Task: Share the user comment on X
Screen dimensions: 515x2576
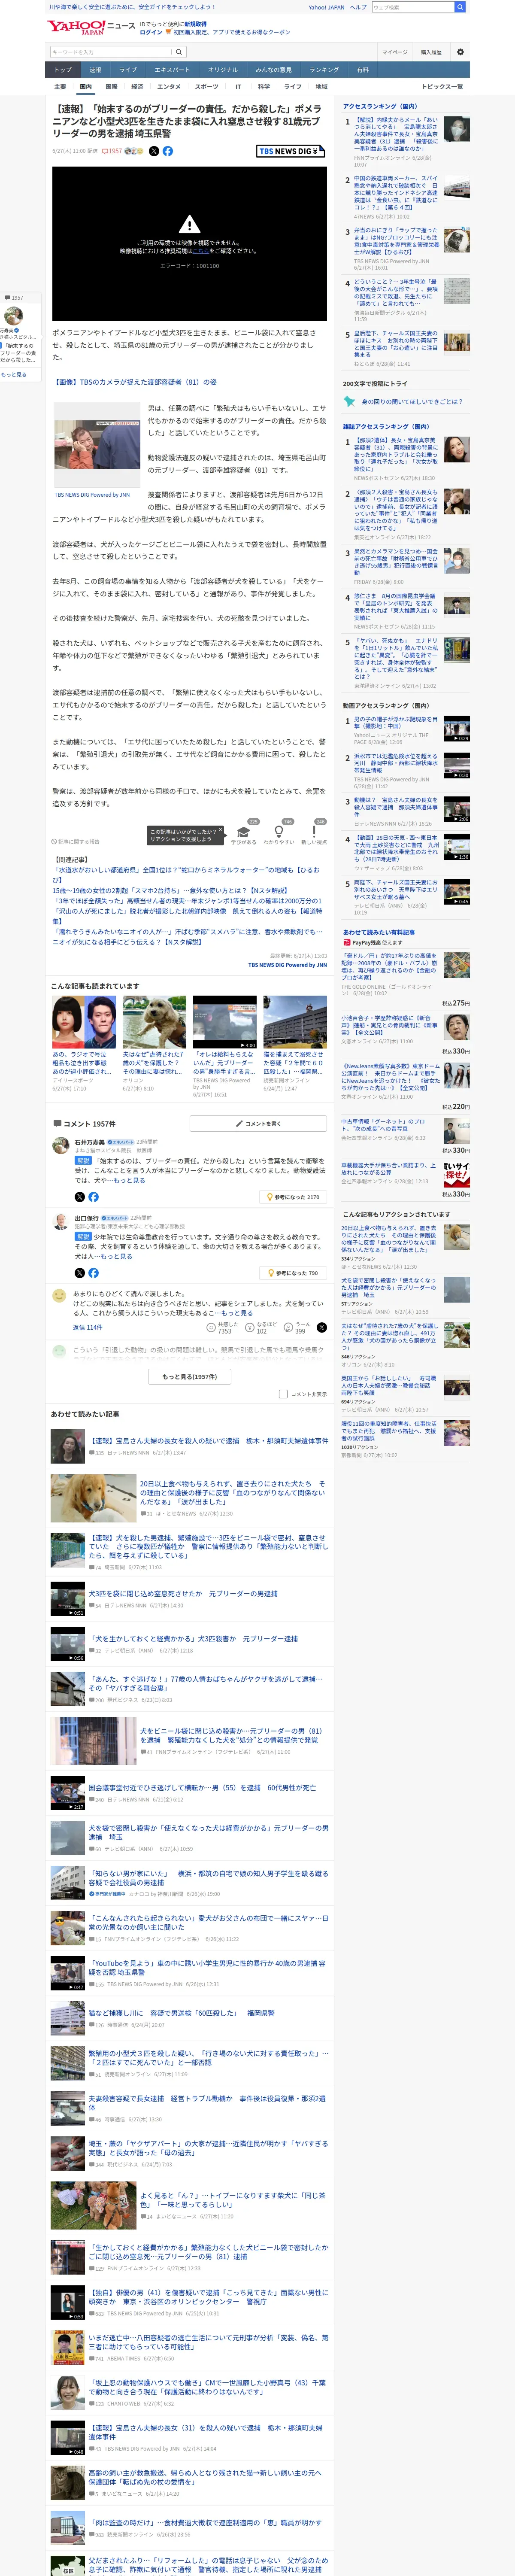Action: (321, 1327)
